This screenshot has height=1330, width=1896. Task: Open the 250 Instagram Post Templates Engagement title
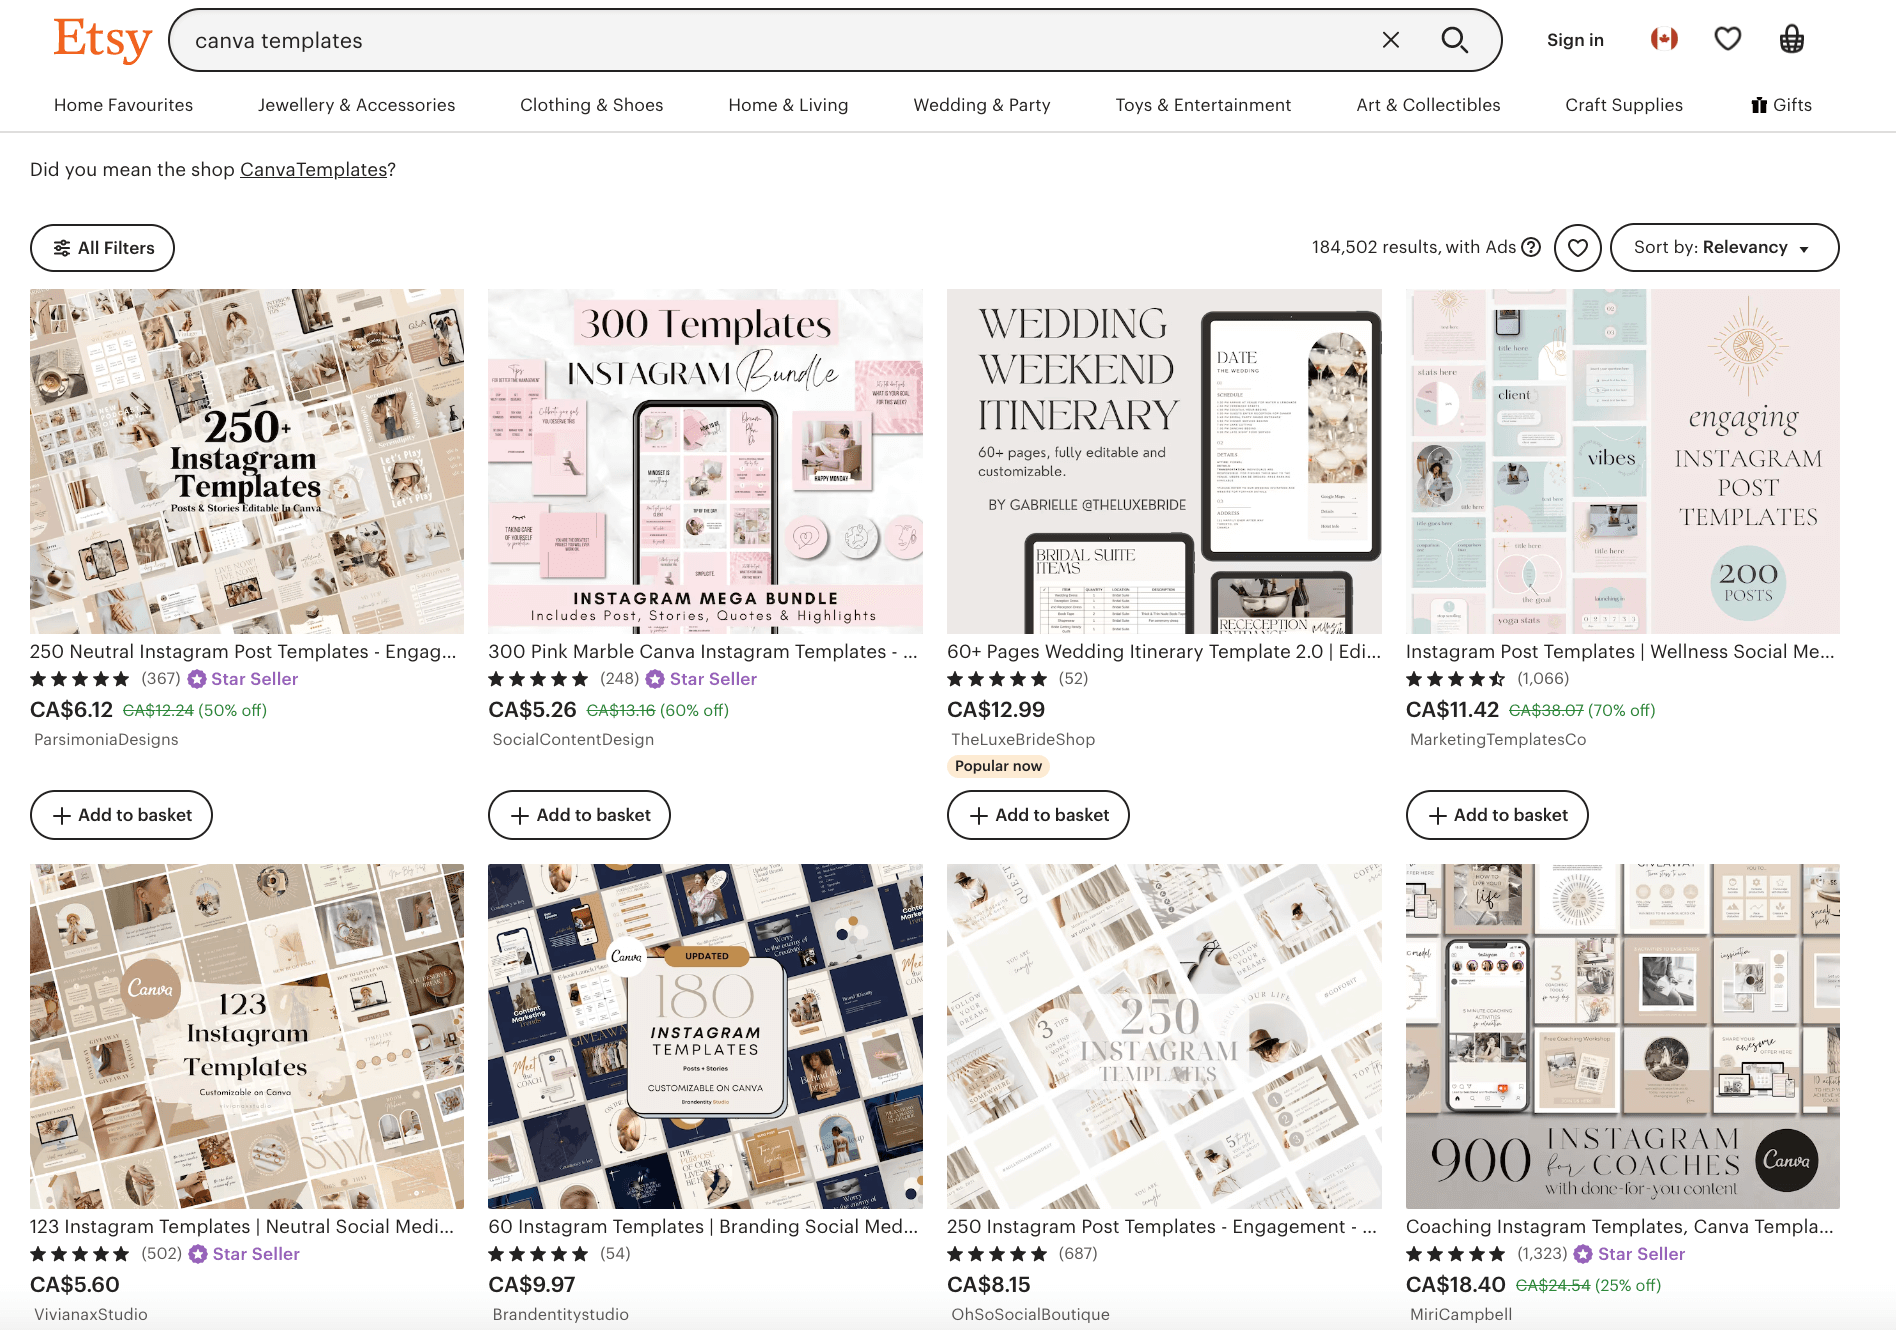[x=1162, y=1227]
